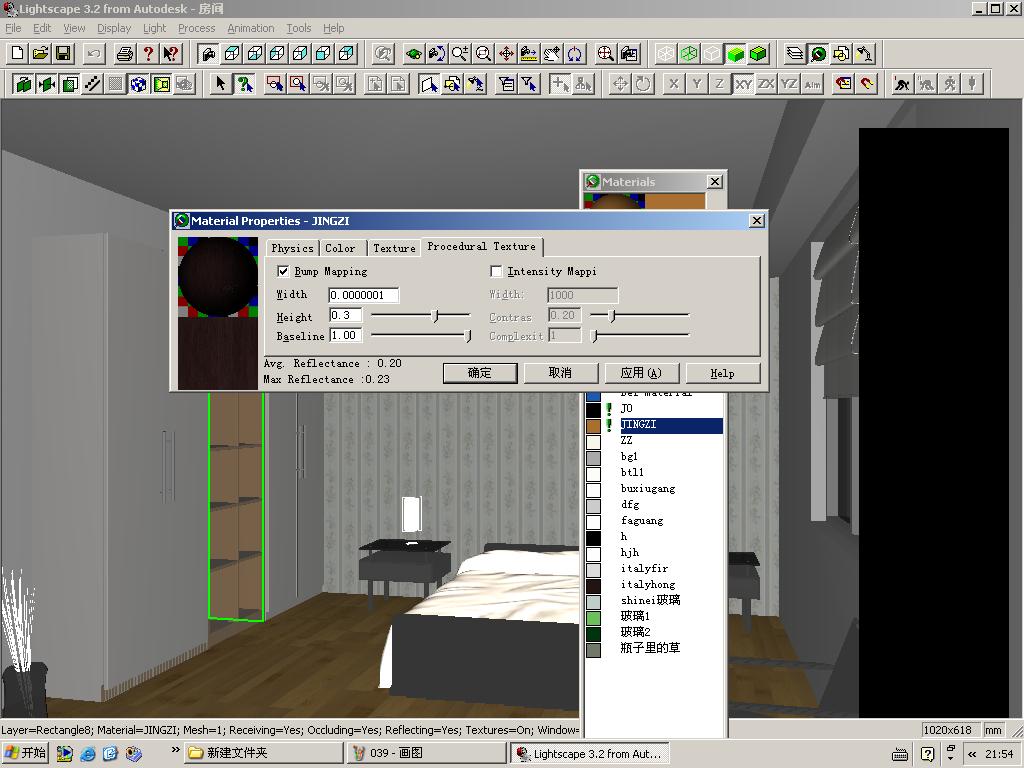Enable the Intensity Mapping checkbox
The width and height of the screenshot is (1024, 768).
pyautogui.click(x=496, y=271)
